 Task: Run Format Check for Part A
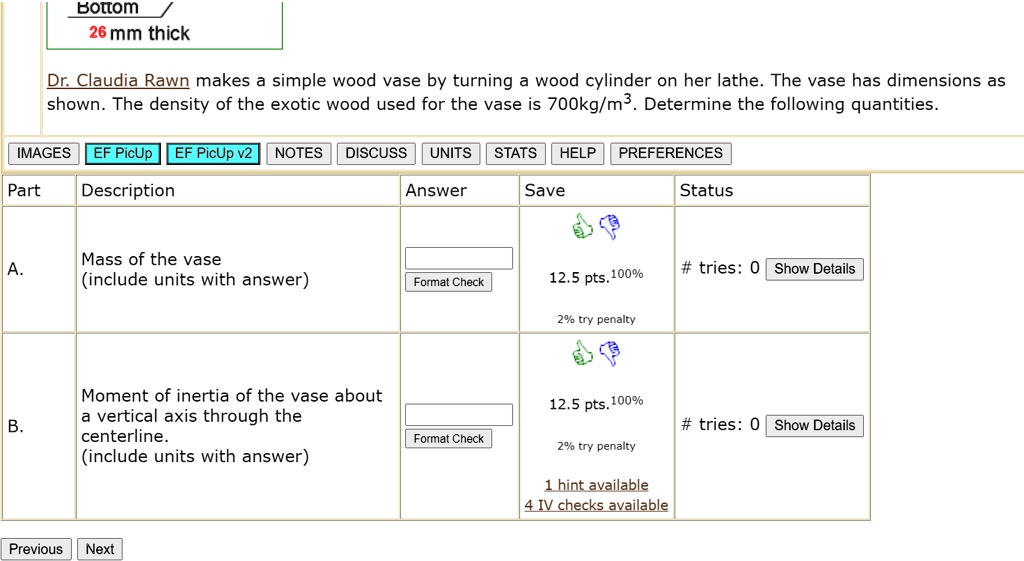pyautogui.click(x=449, y=282)
